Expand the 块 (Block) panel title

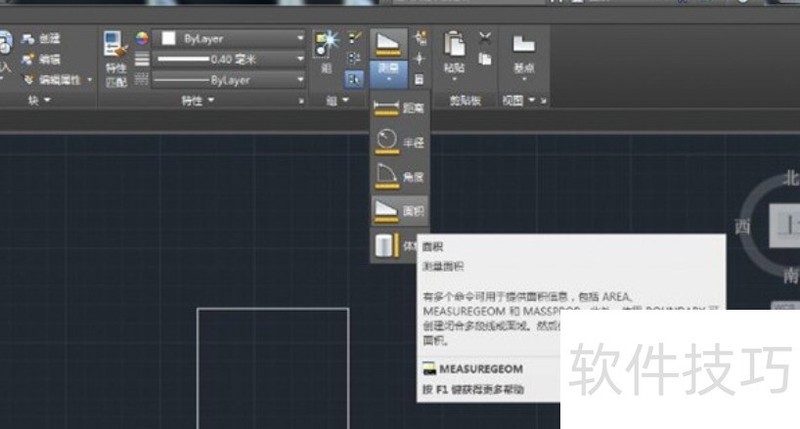coord(38,101)
